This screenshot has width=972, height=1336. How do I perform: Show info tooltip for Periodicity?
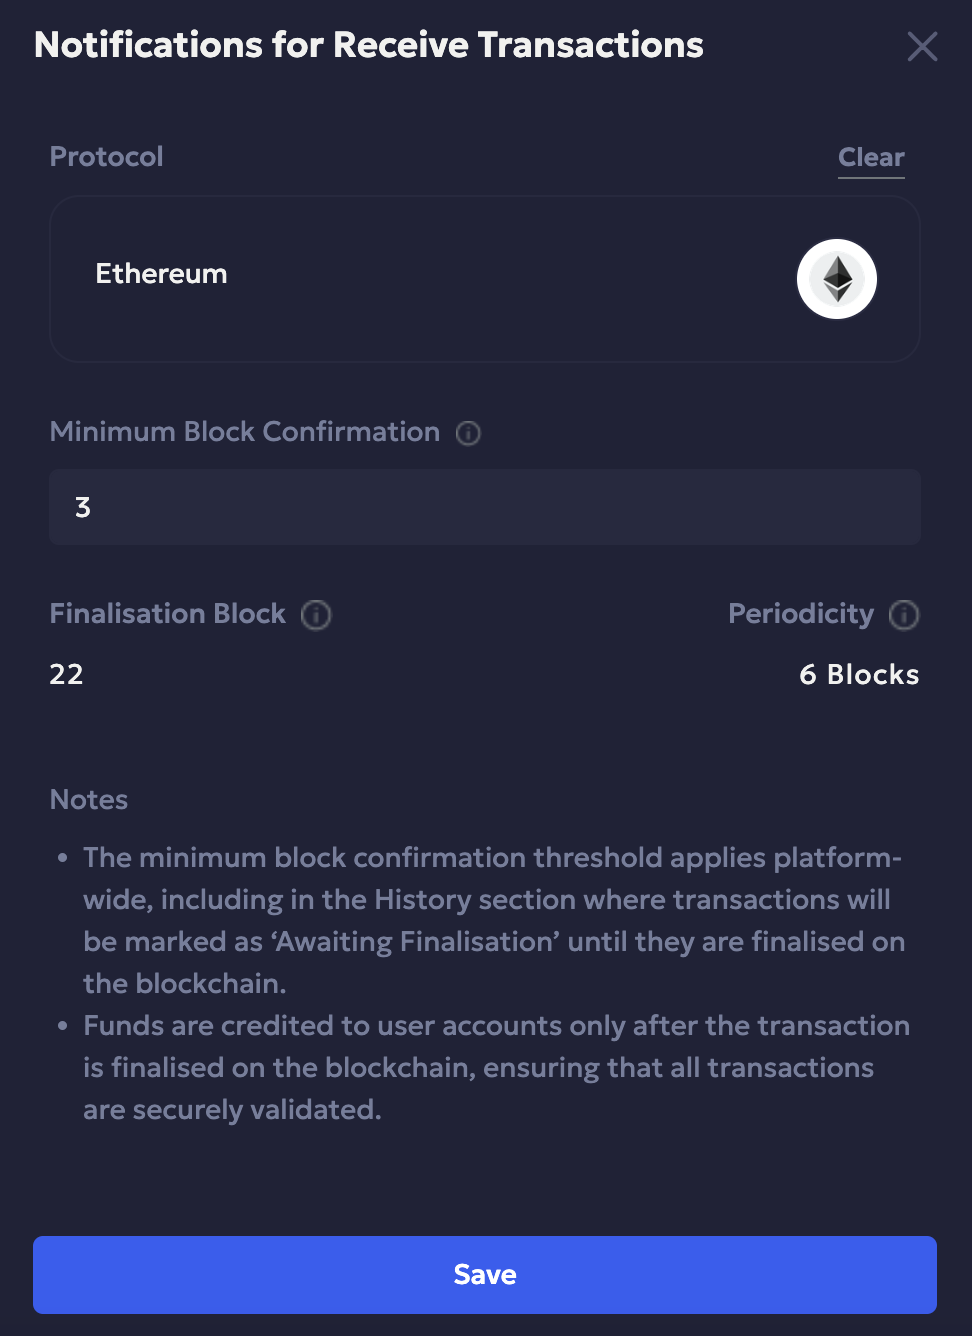pos(904,615)
